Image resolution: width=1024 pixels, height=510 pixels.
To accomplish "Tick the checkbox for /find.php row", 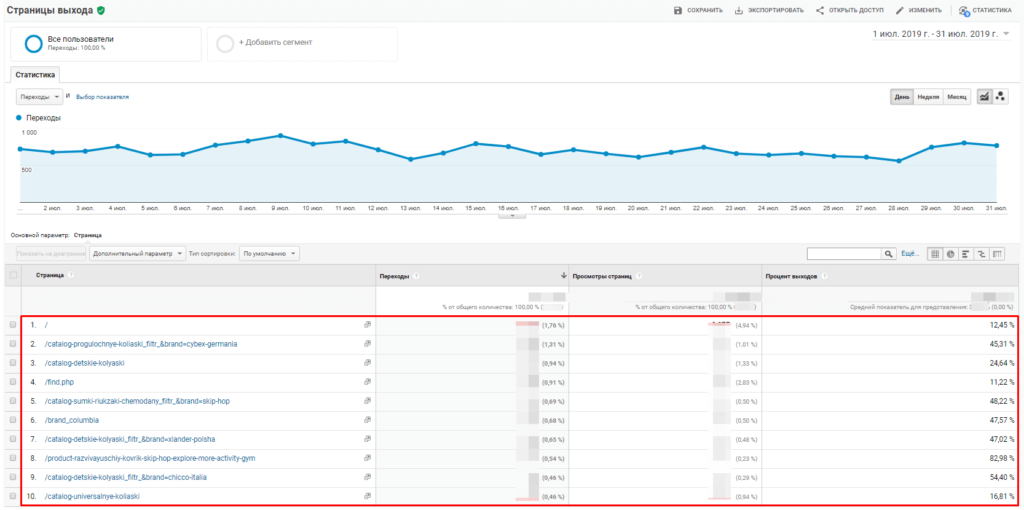I will 13,381.
